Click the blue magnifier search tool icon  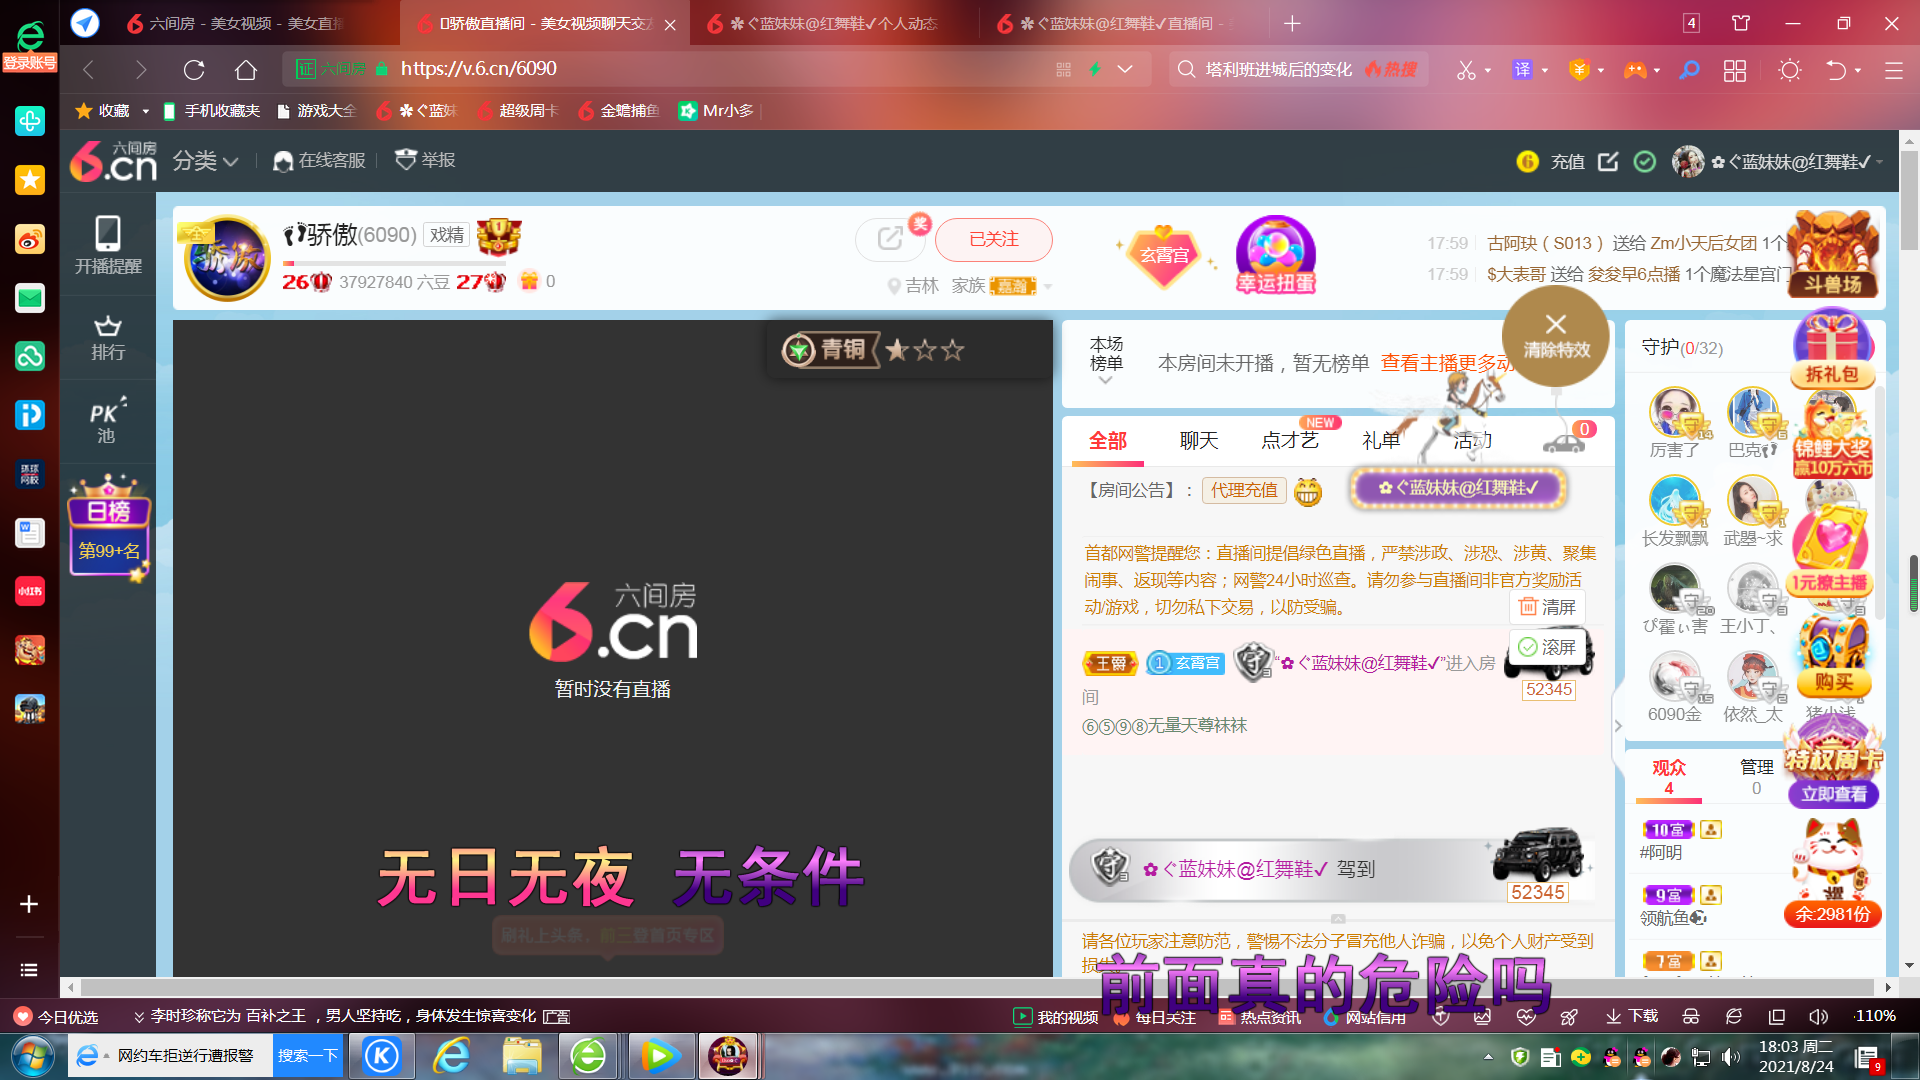click(x=1689, y=70)
